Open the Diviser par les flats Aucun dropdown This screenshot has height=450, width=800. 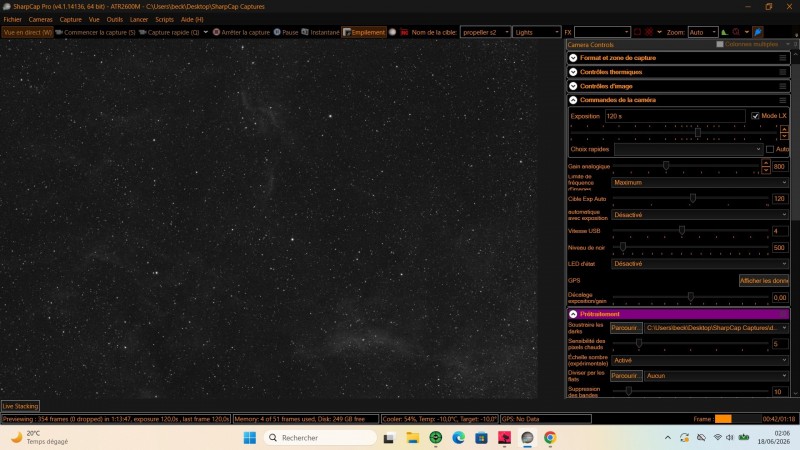716,376
